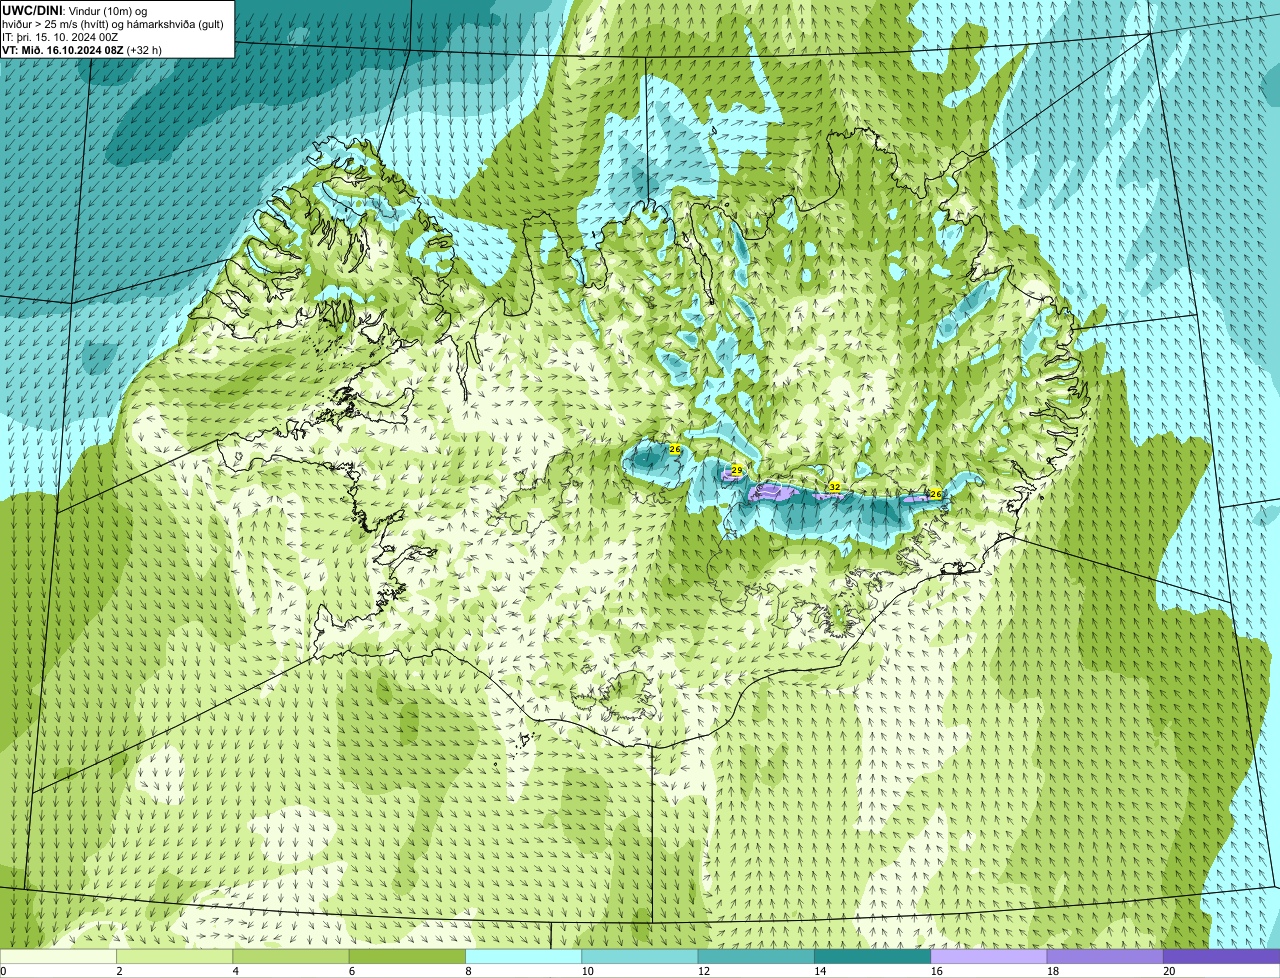The width and height of the screenshot is (1280, 978).
Task: Pick the 4–6 m/s green legend swatch
Action: [x=292, y=956]
